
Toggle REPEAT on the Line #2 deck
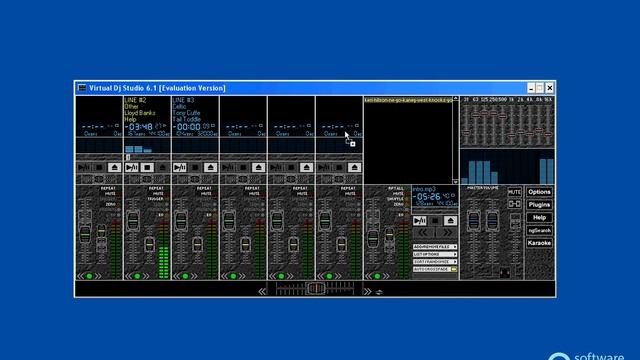156,189
